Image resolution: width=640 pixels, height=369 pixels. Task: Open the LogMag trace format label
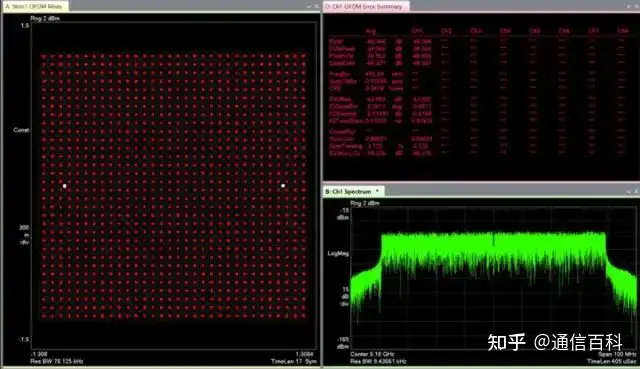pyautogui.click(x=338, y=253)
